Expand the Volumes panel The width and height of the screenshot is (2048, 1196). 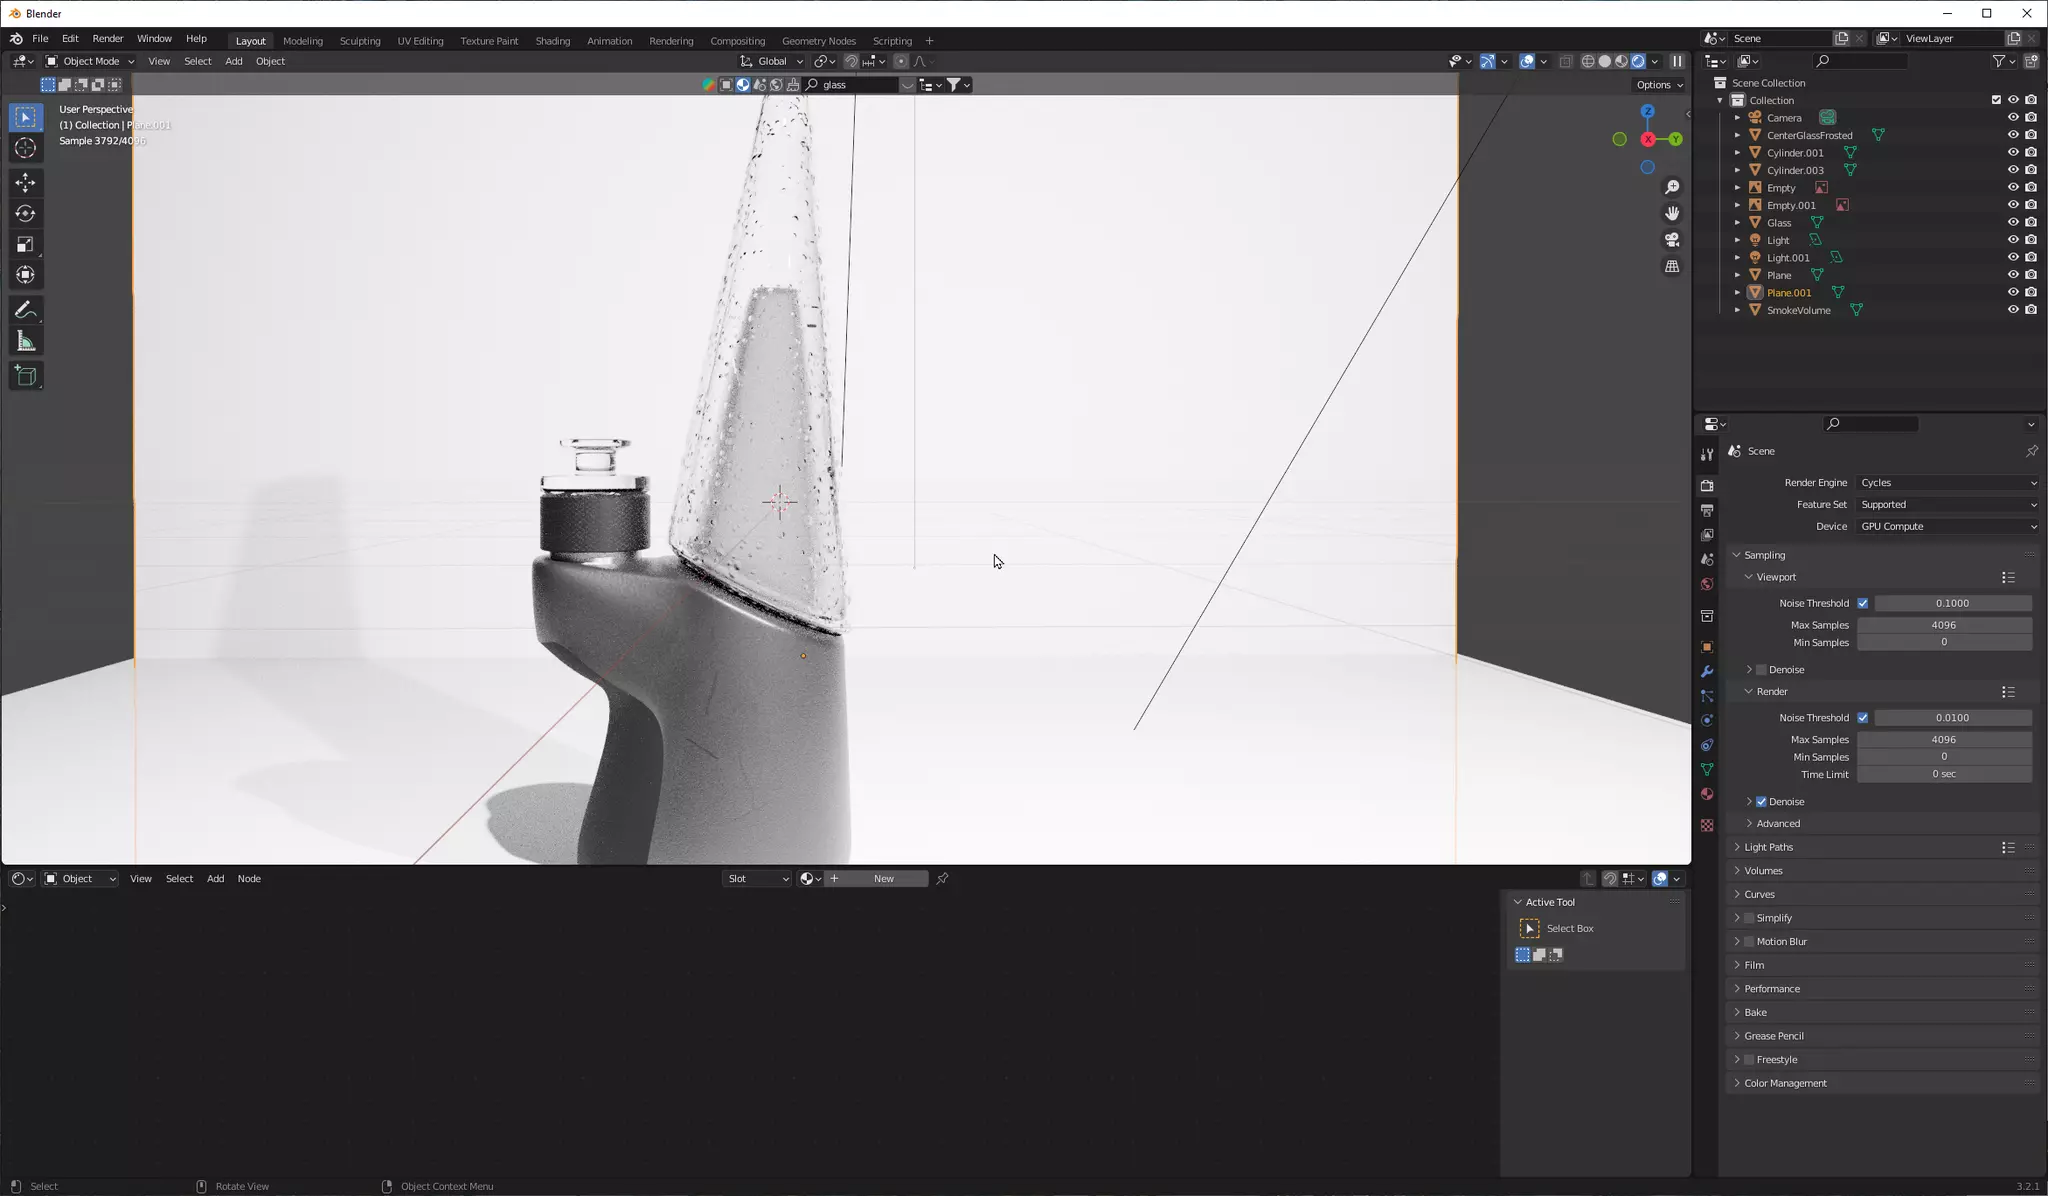pos(1763,871)
